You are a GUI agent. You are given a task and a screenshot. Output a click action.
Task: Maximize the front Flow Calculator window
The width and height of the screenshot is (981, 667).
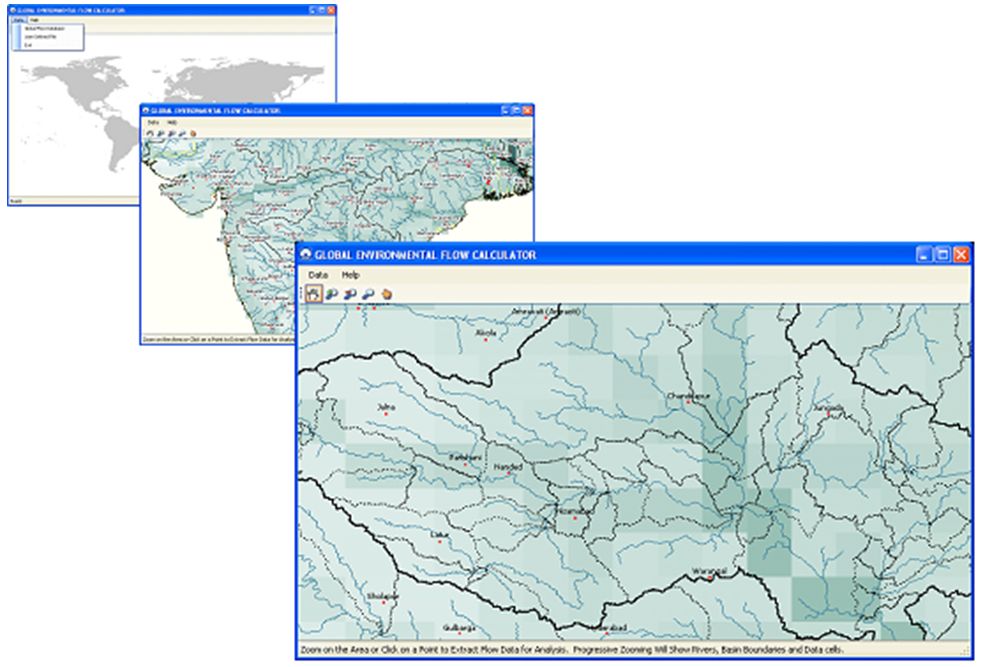[943, 255]
